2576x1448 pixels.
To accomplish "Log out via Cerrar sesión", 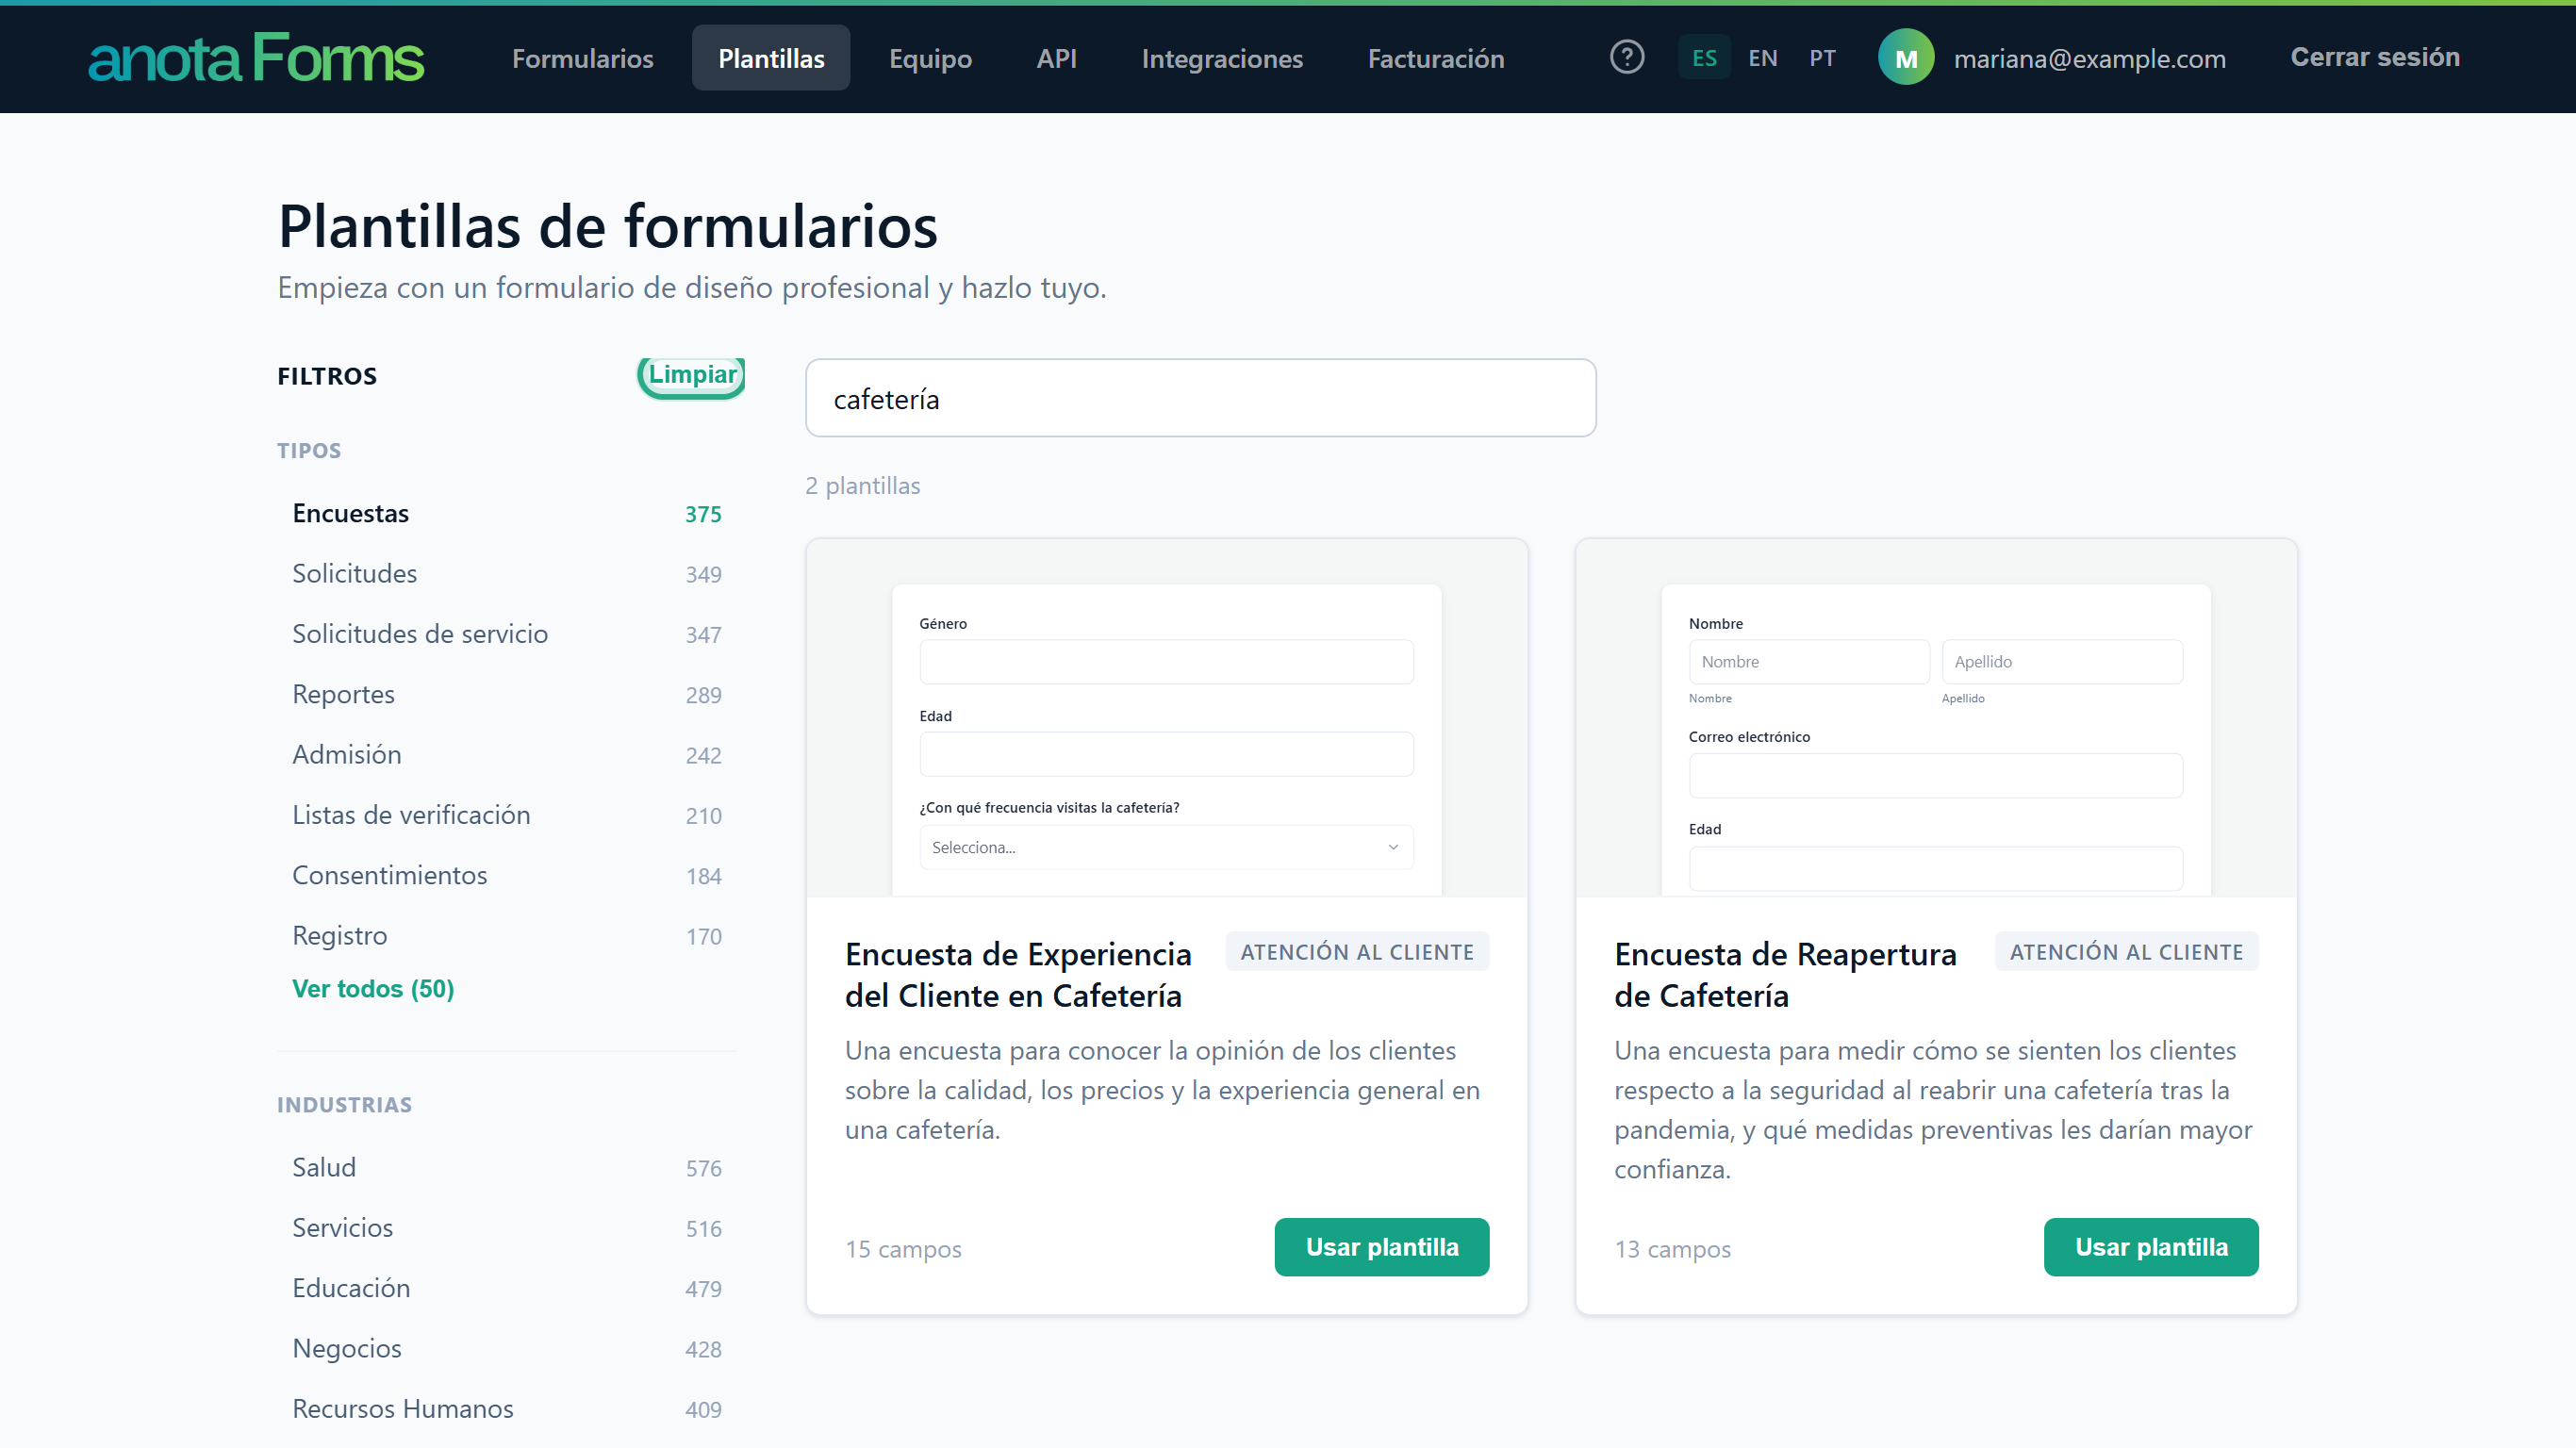I will 2375,58.
